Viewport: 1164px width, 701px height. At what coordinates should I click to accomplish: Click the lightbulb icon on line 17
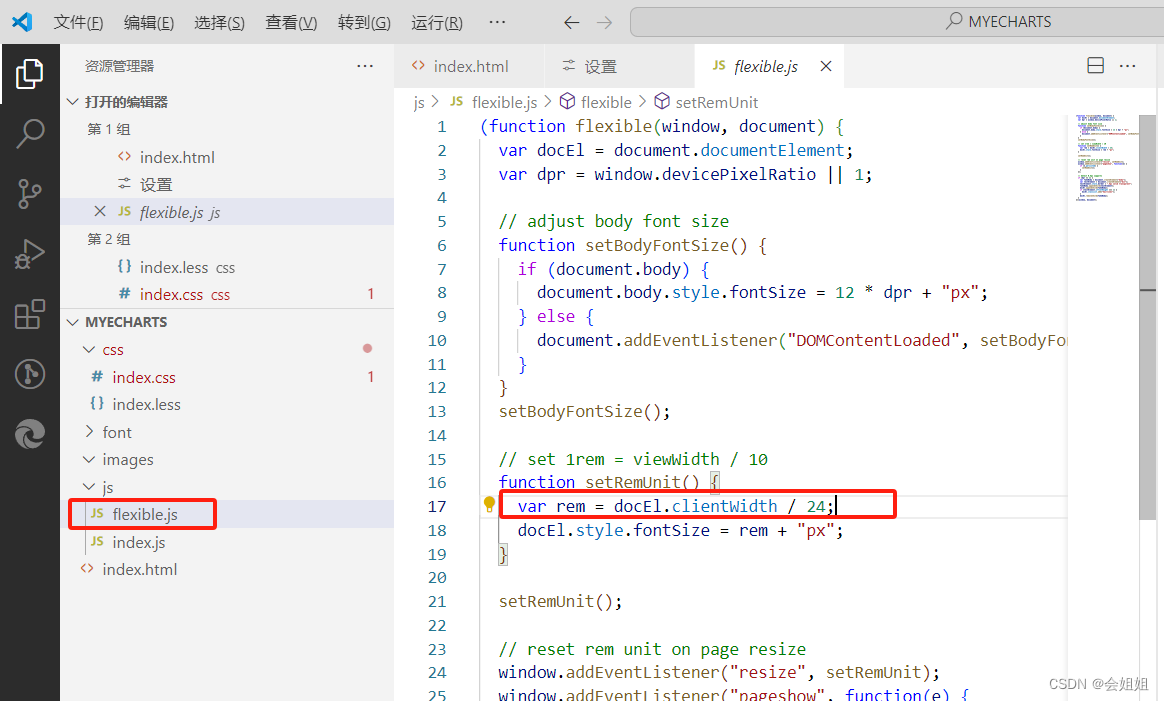point(487,505)
